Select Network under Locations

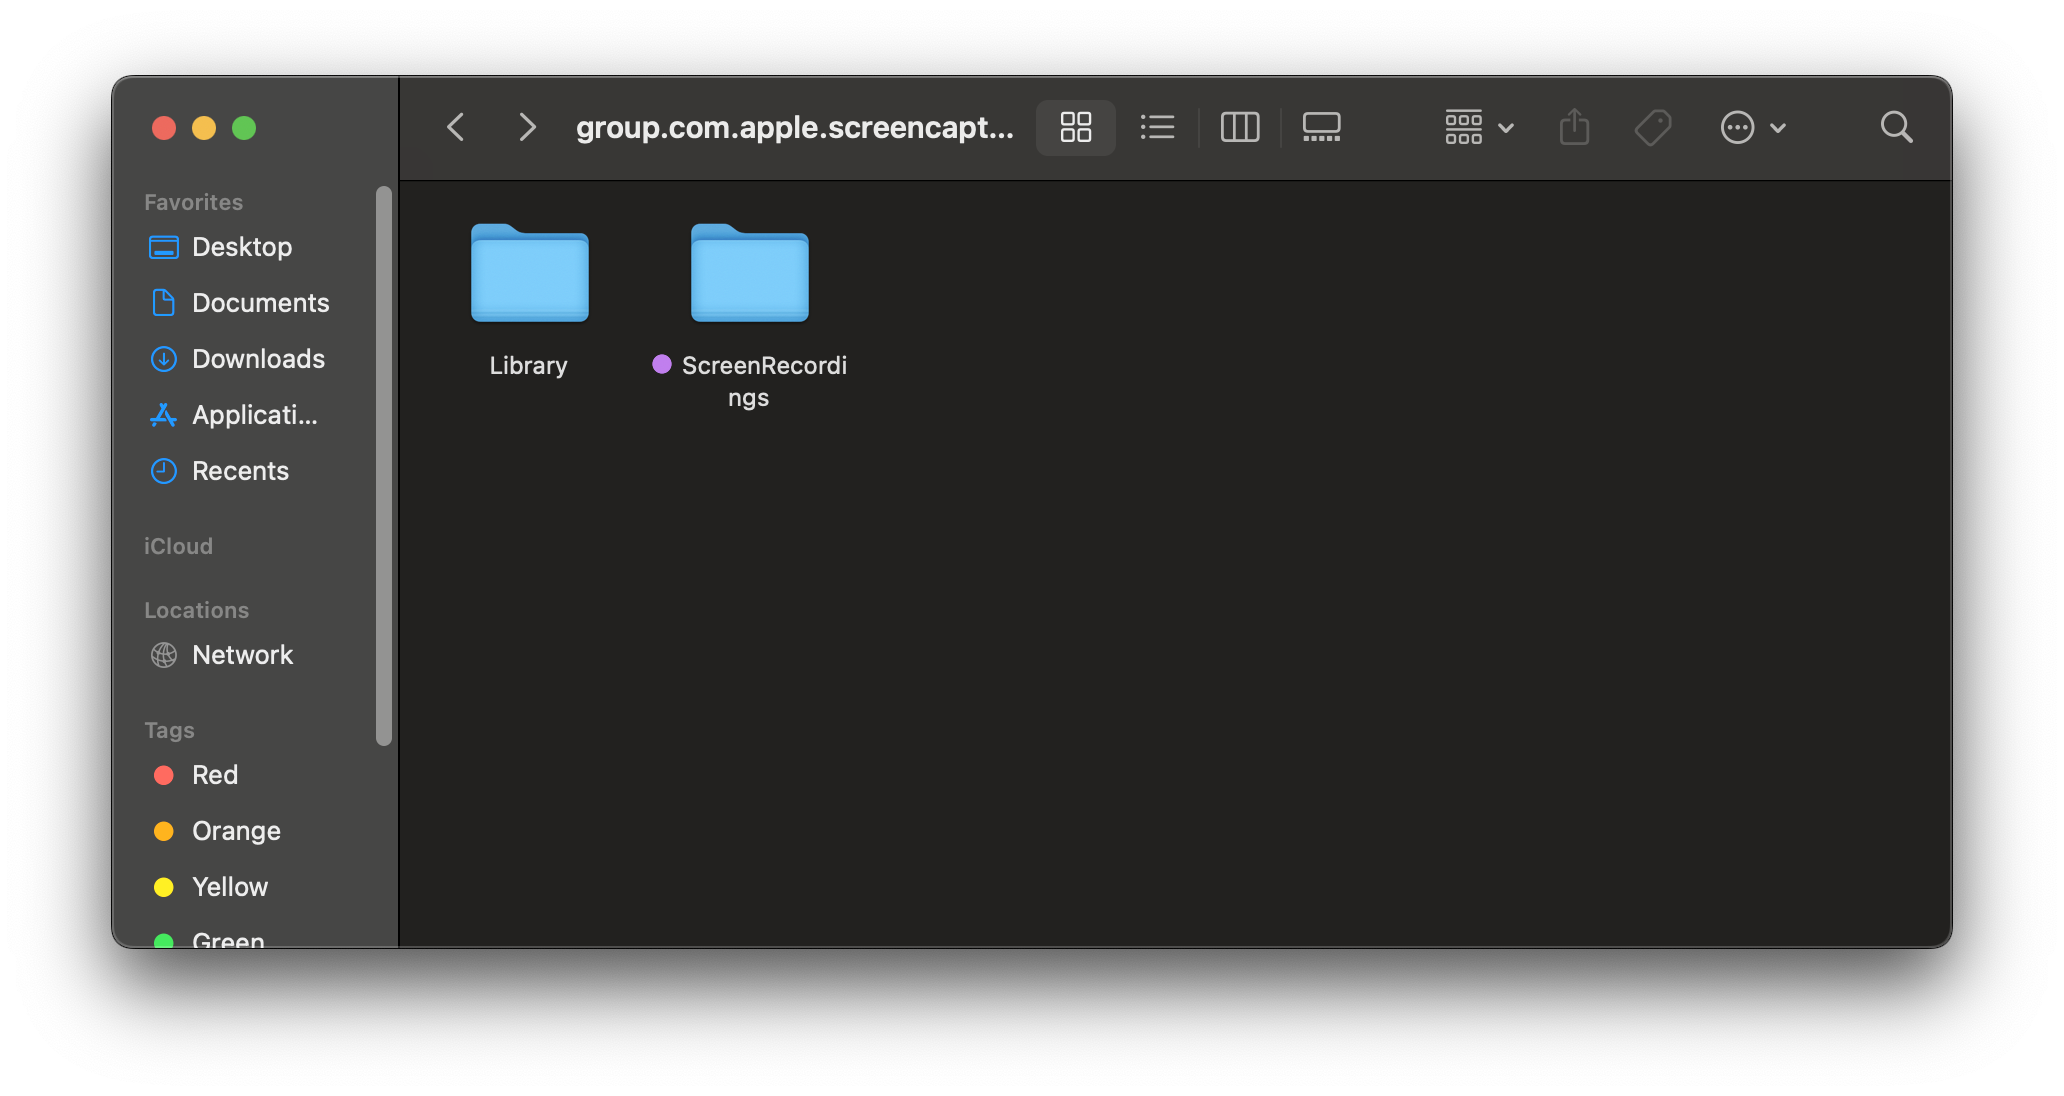click(x=242, y=655)
